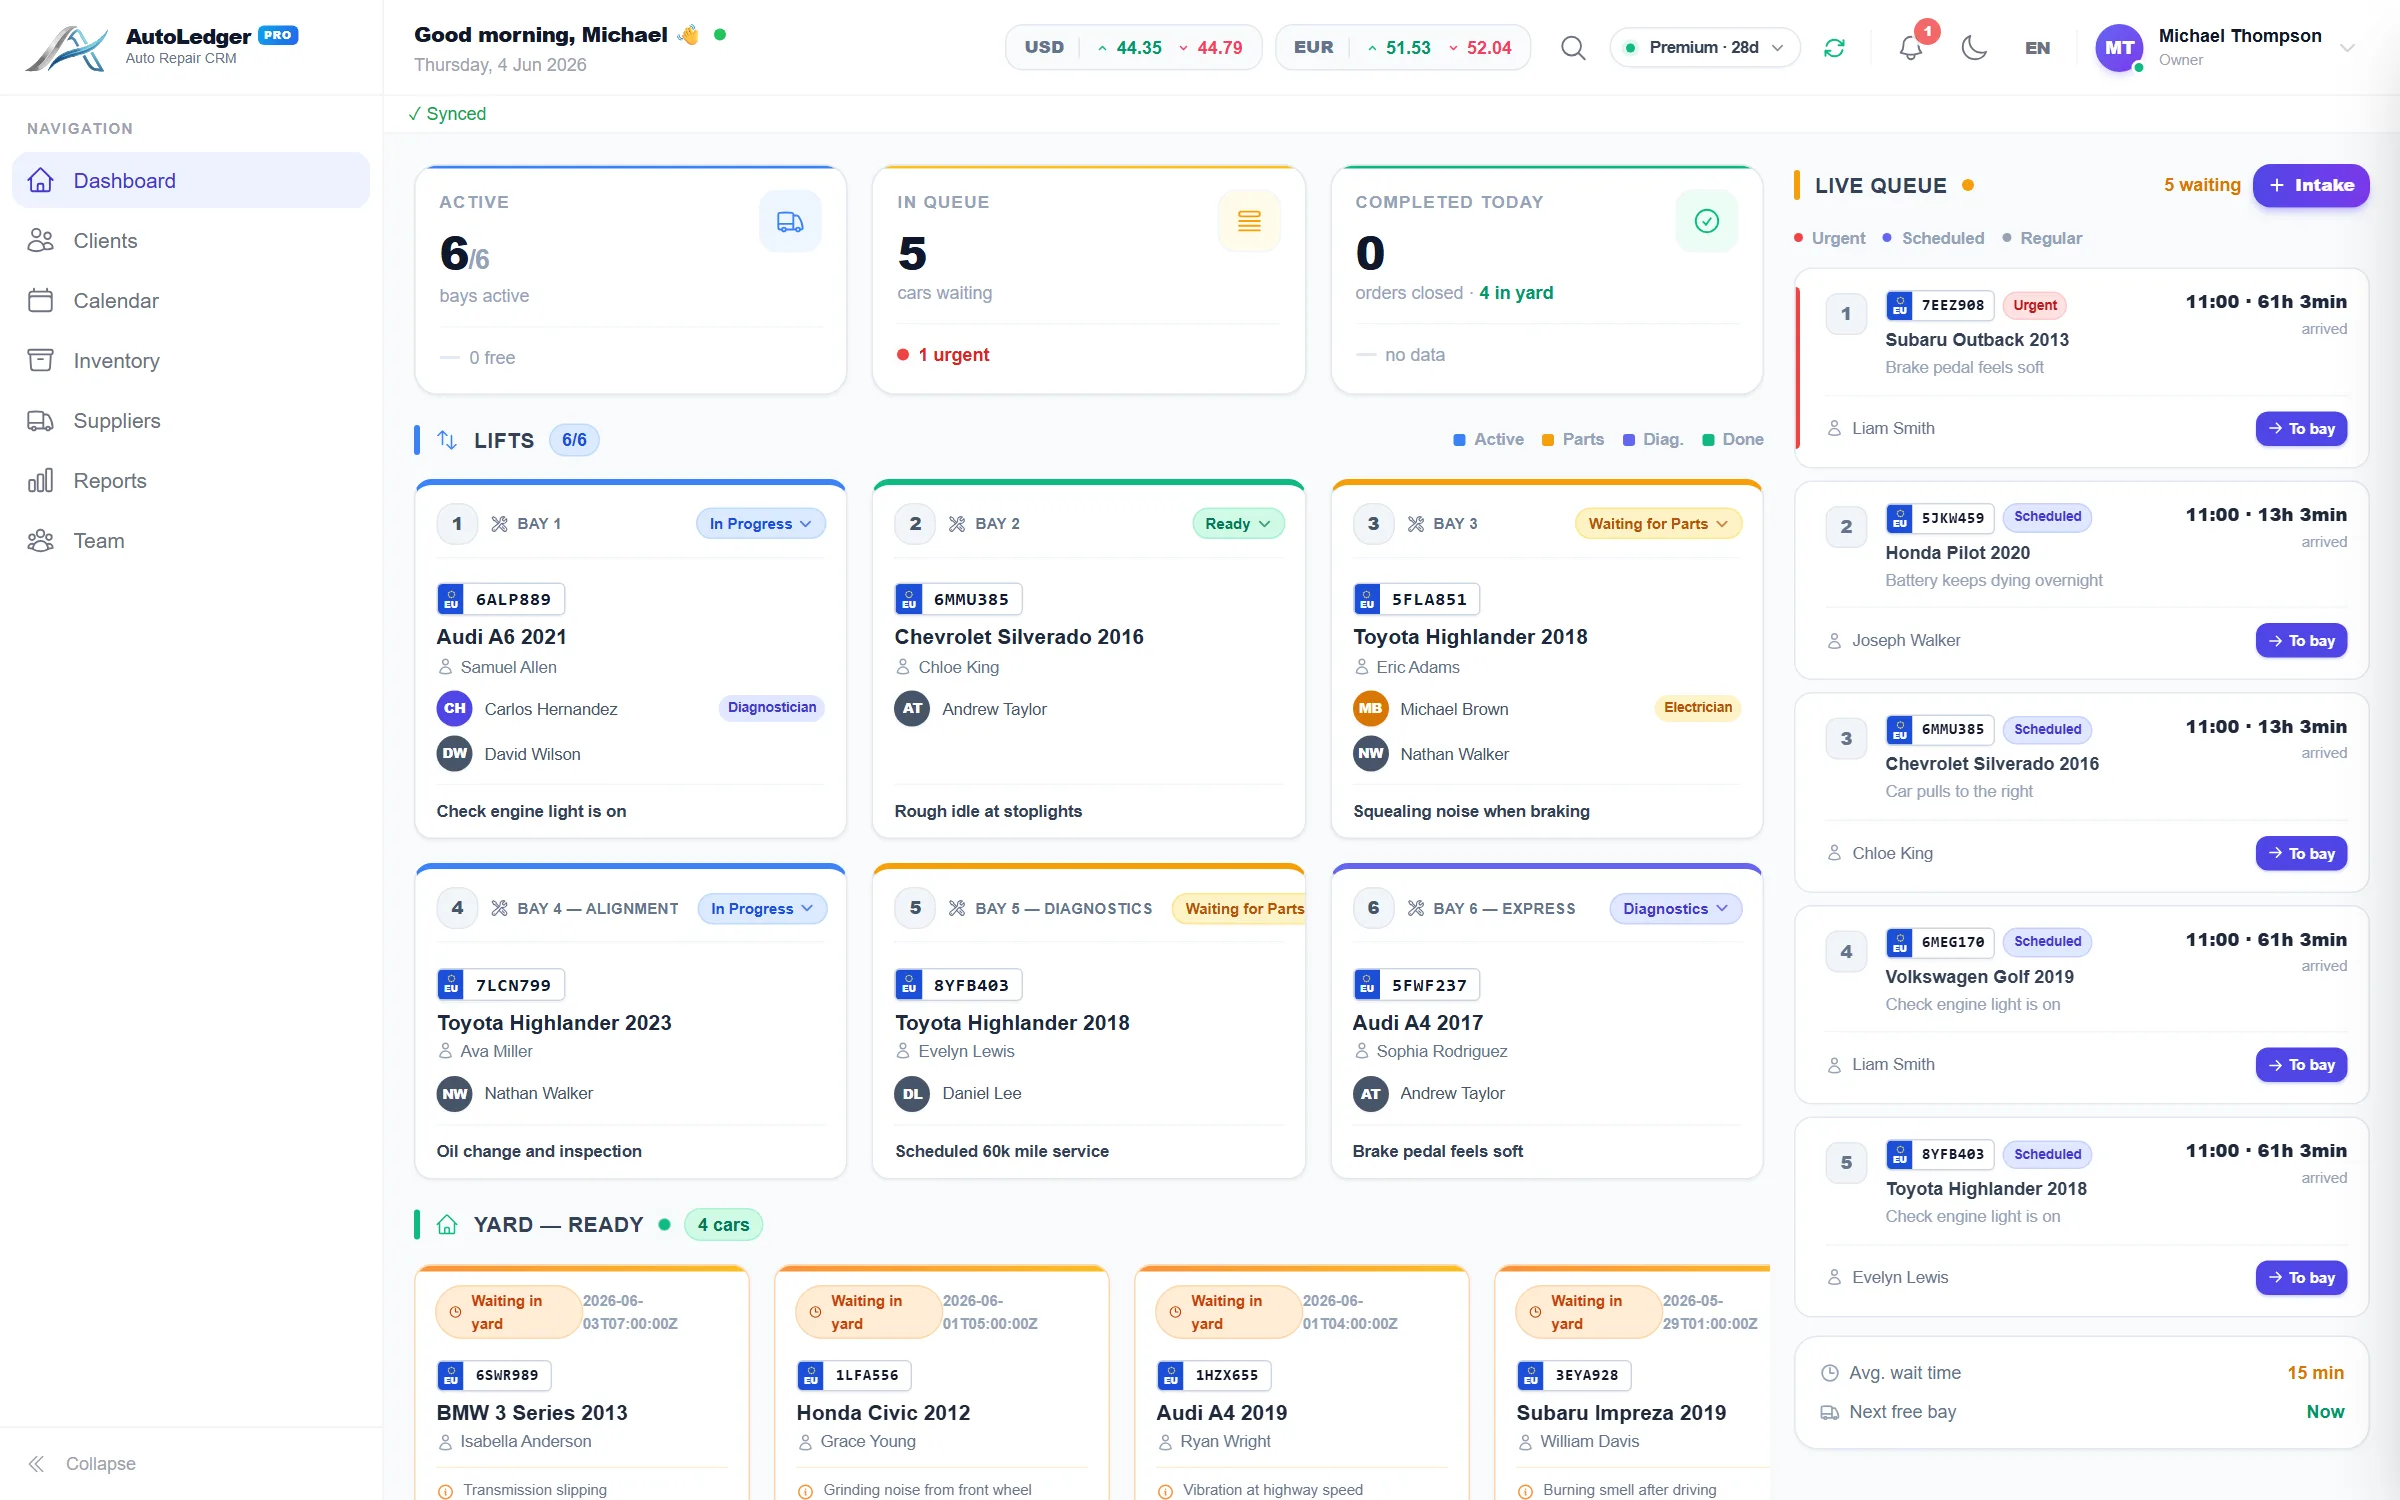
Task: Click Daniel Lee DL avatar
Action: click(x=912, y=1094)
